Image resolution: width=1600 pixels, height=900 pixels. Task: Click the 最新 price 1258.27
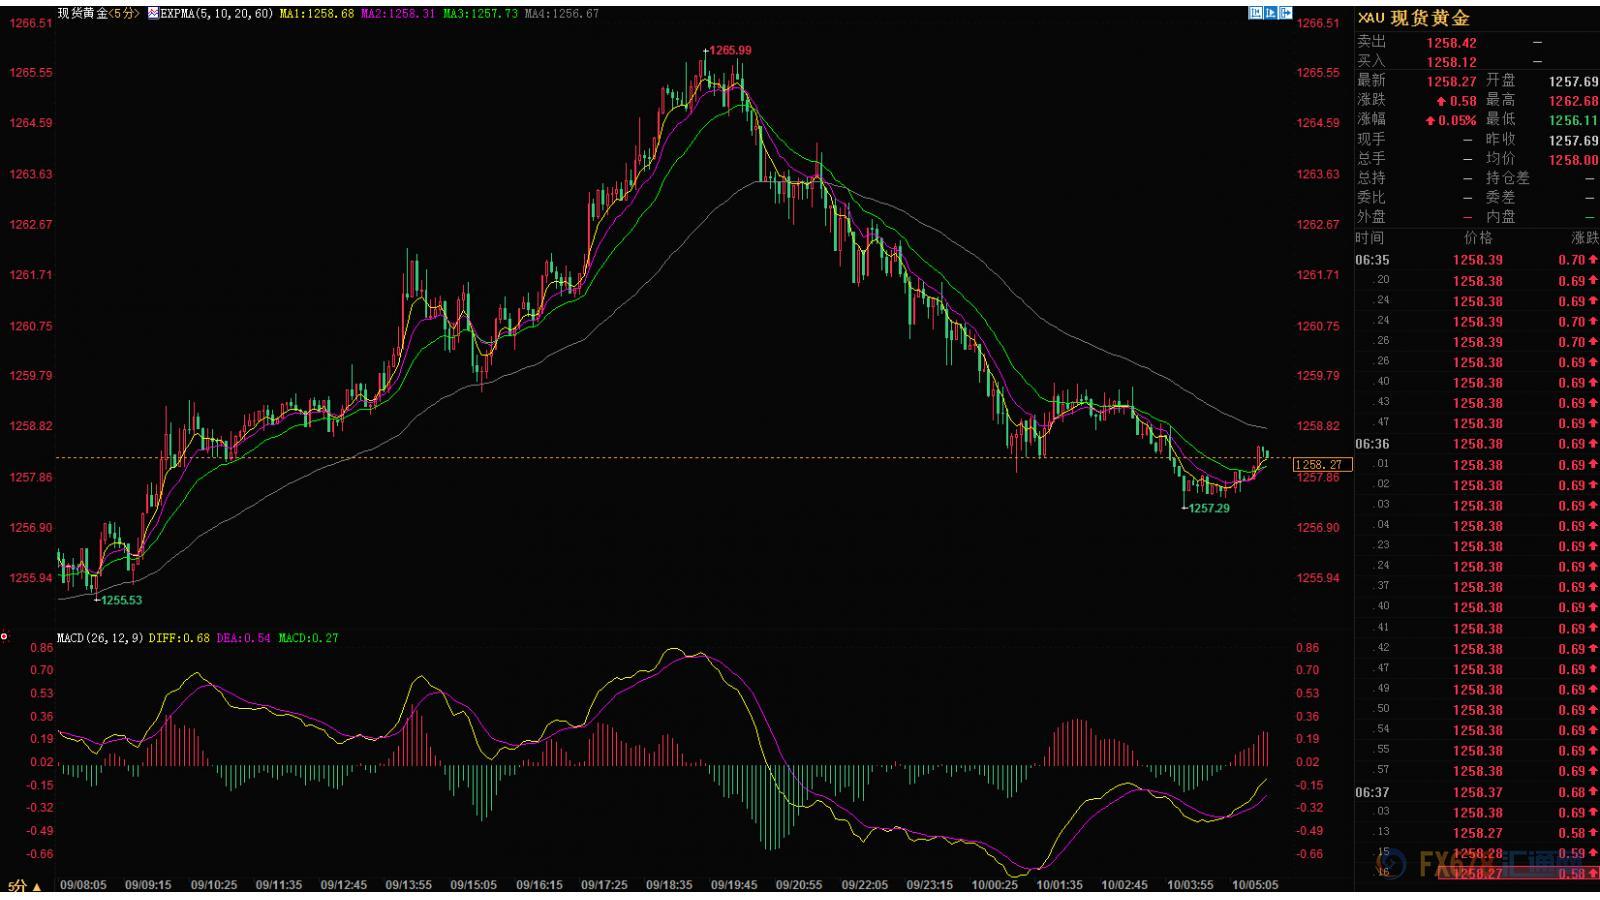[1451, 81]
